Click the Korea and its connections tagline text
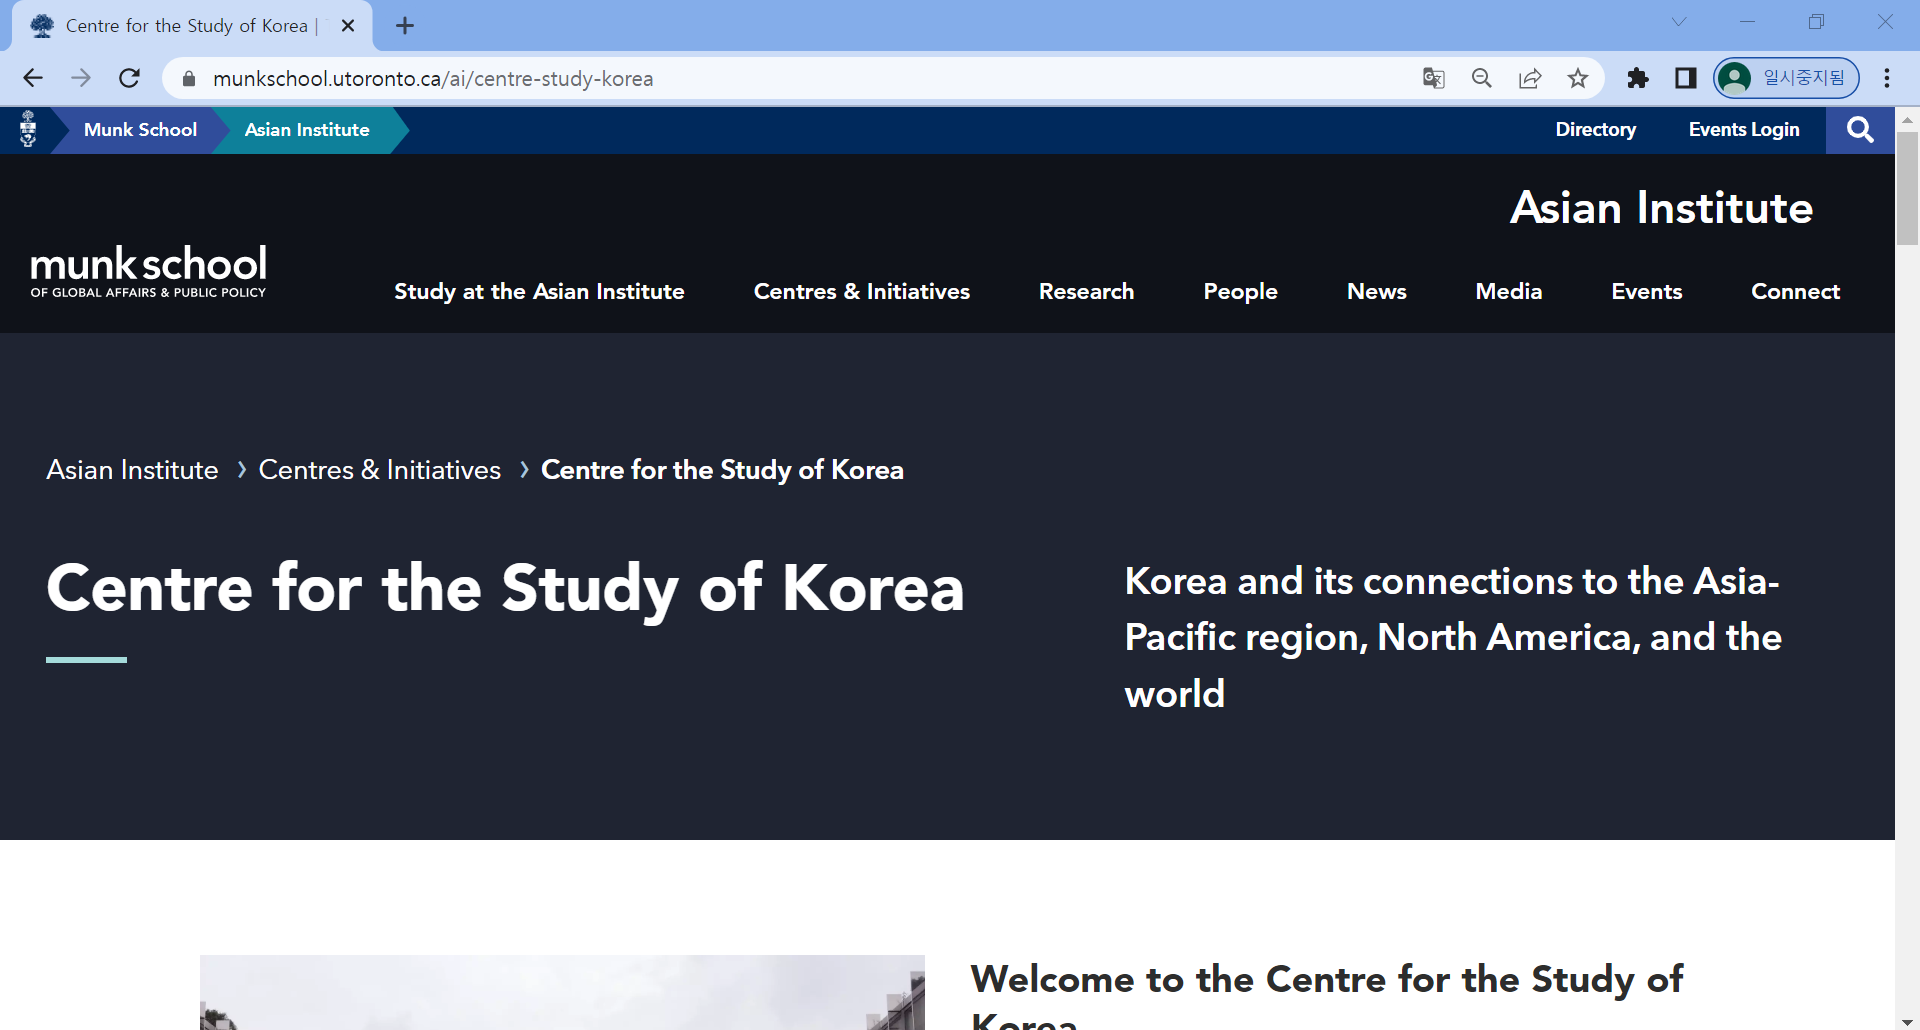Screen dimensions: 1920x1030 click(x=1453, y=637)
